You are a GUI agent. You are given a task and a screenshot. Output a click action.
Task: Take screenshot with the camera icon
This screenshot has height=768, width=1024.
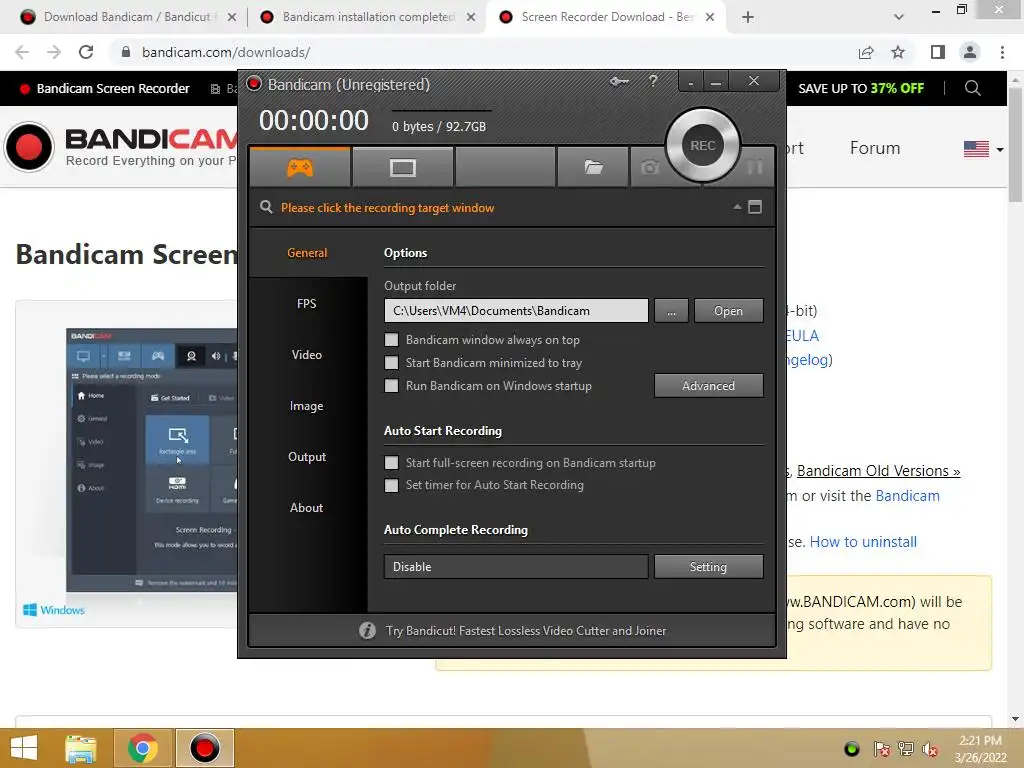pyautogui.click(x=649, y=168)
